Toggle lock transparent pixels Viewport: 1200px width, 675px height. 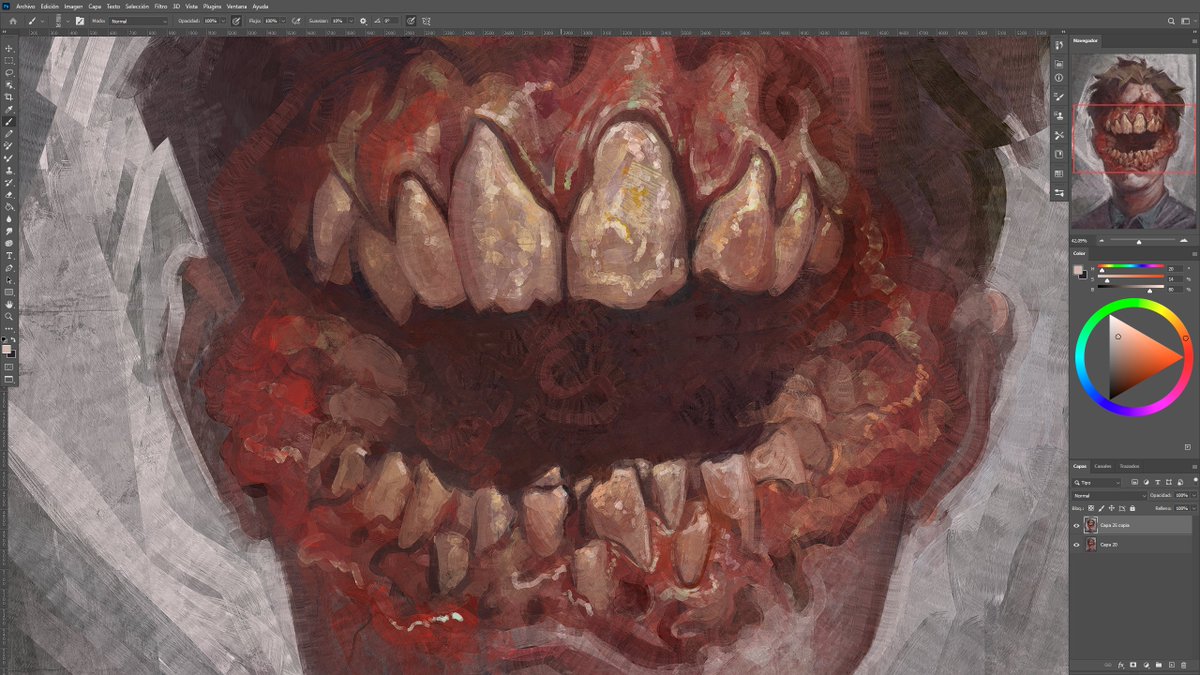pyautogui.click(x=1091, y=508)
